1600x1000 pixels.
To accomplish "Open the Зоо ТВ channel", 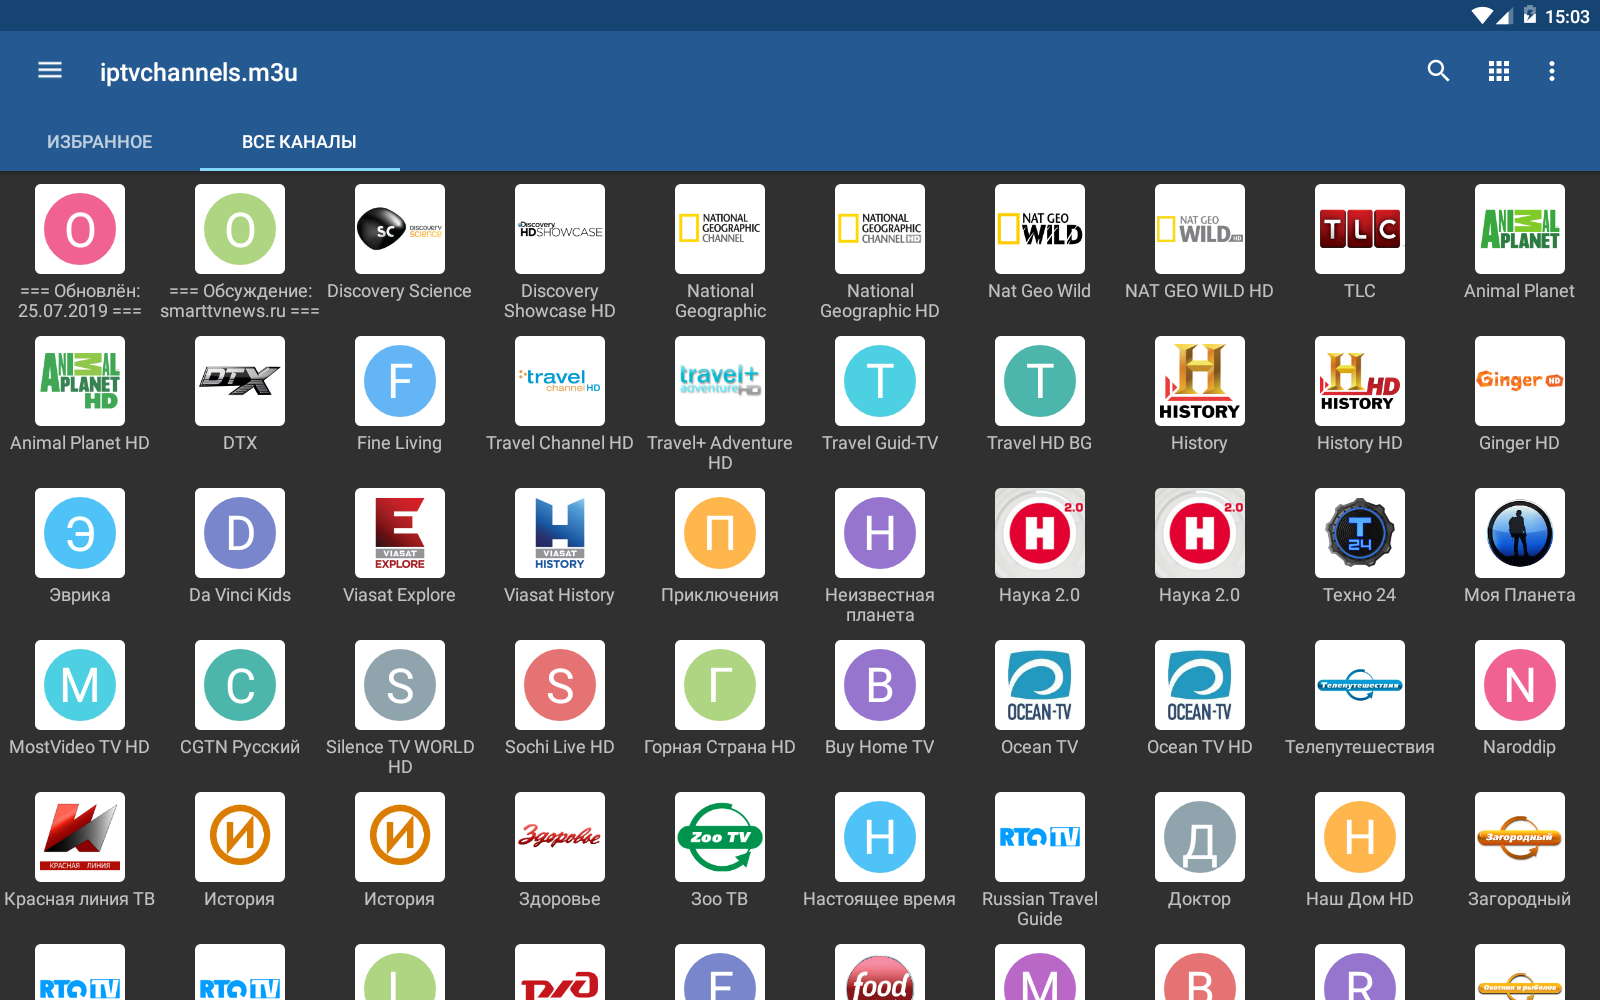I will coord(720,837).
